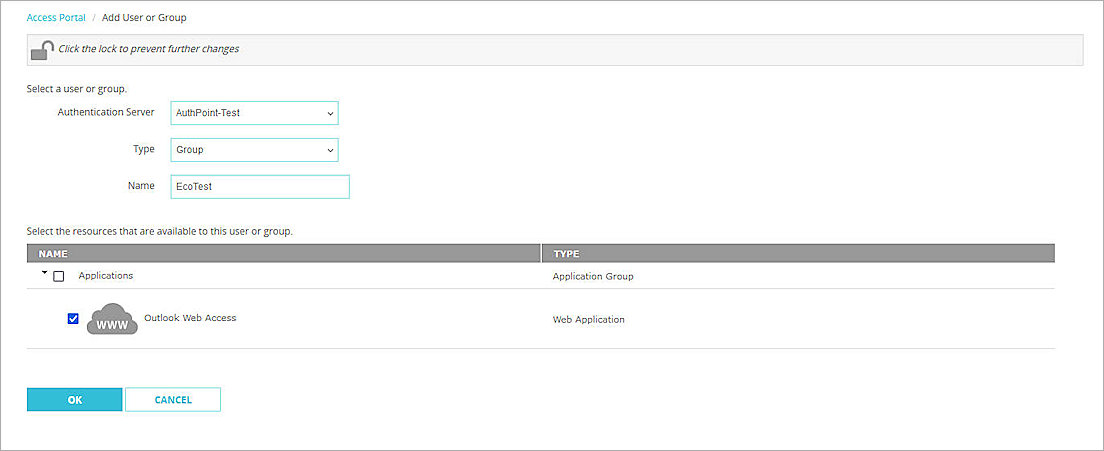Click the 'Select a user or group.' text

(77, 89)
